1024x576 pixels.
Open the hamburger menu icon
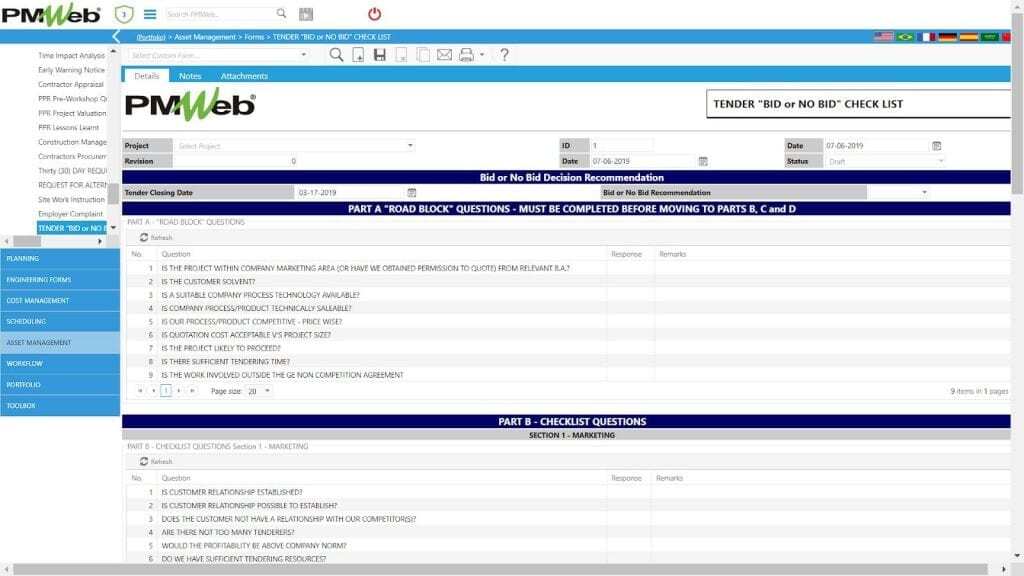coord(150,14)
